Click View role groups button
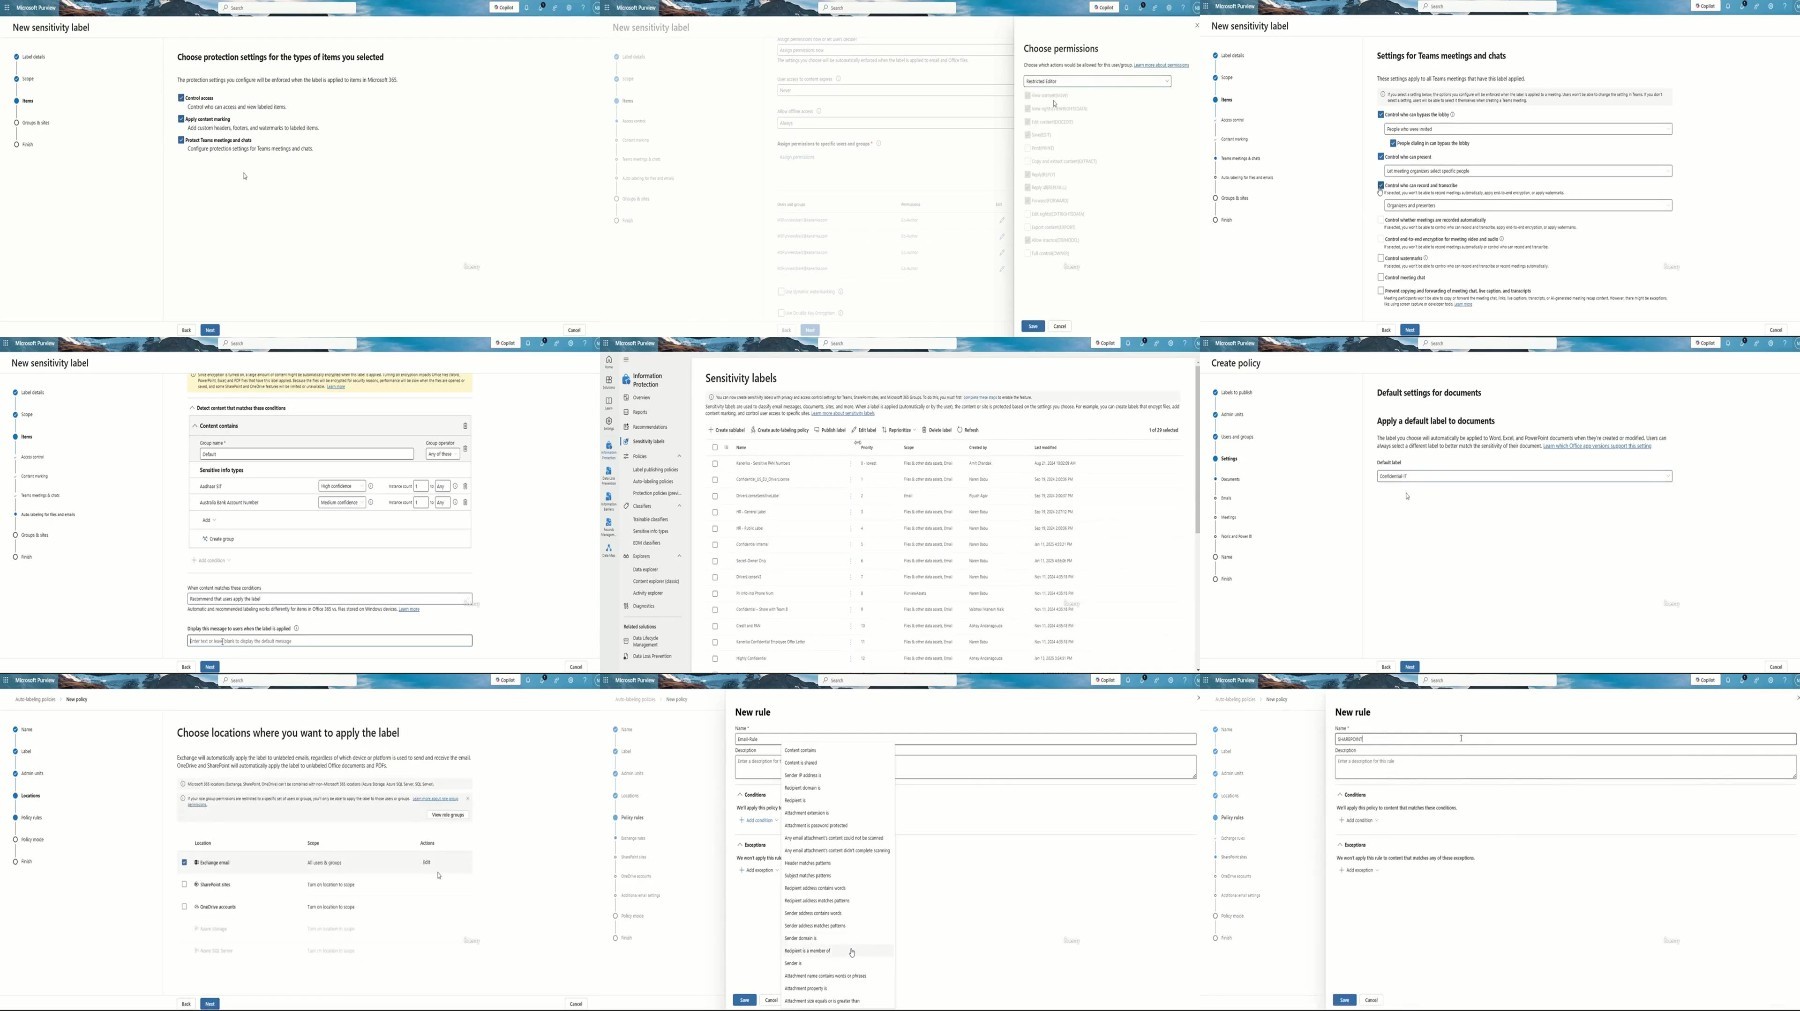The height and width of the screenshot is (1011, 1800). pyautogui.click(x=448, y=815)
